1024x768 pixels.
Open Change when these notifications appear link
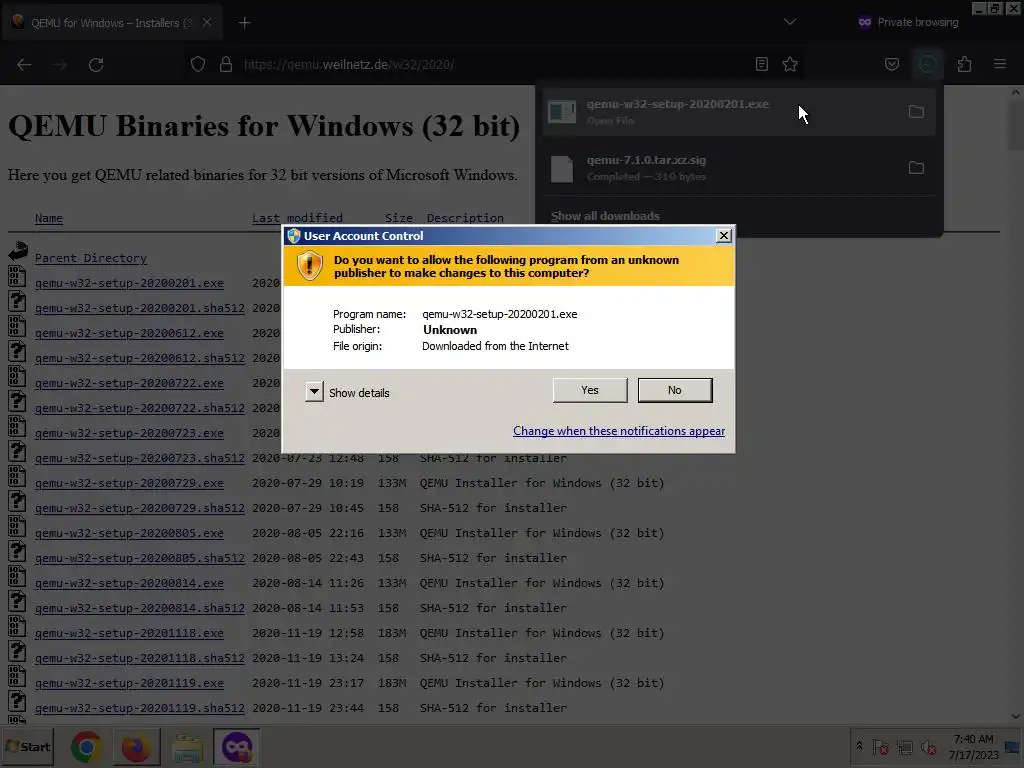coord(618,431)
